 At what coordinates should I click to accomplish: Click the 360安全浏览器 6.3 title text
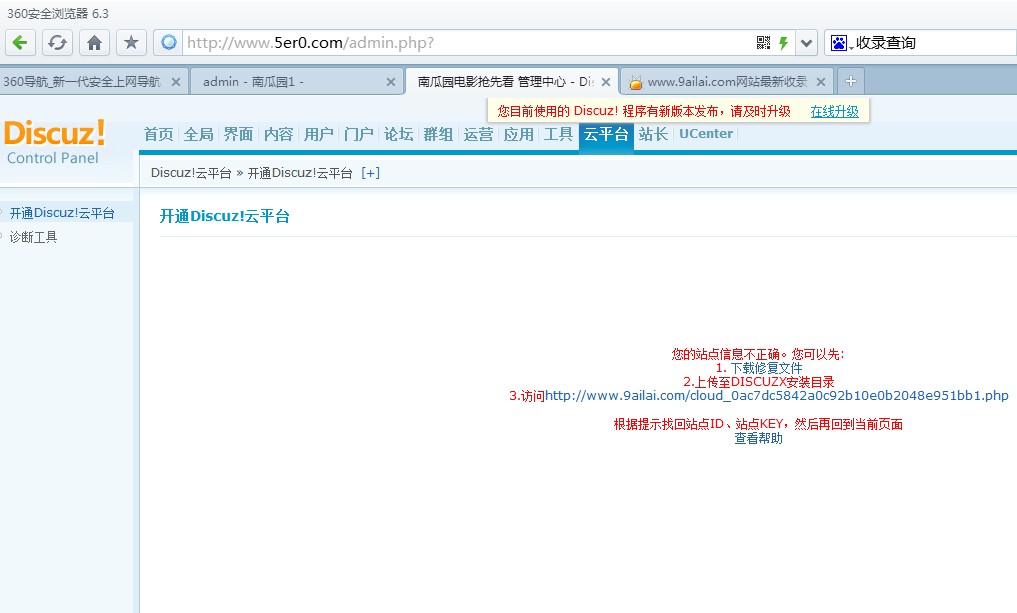58,14
